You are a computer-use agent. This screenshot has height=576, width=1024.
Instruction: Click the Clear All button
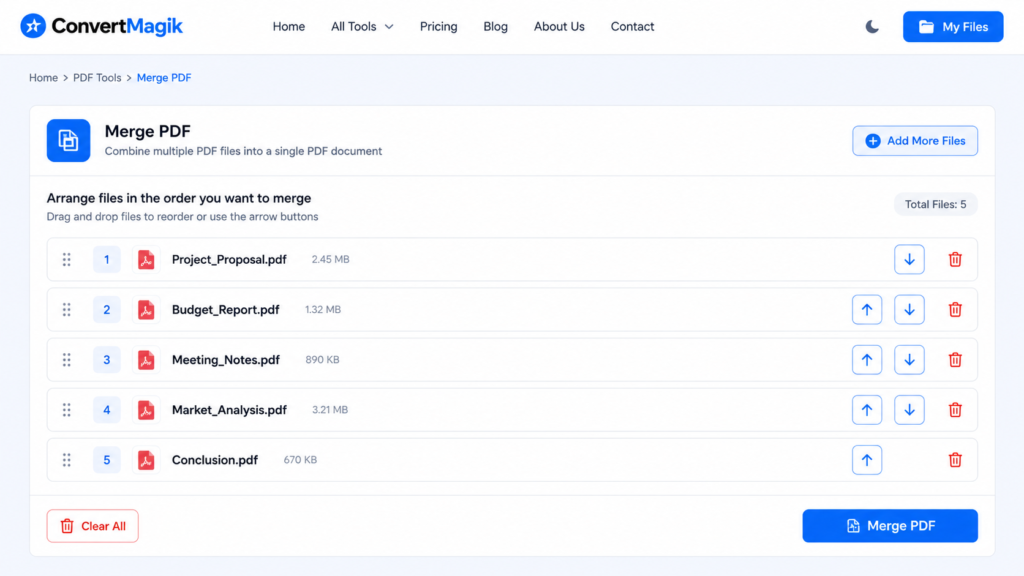click(92, 526)
